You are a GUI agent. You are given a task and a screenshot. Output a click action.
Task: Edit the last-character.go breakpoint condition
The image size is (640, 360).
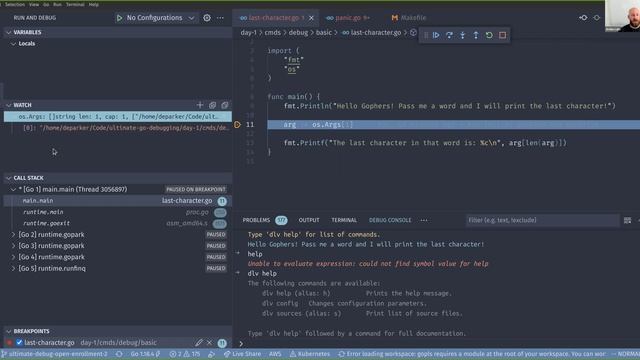pos(199,343)
